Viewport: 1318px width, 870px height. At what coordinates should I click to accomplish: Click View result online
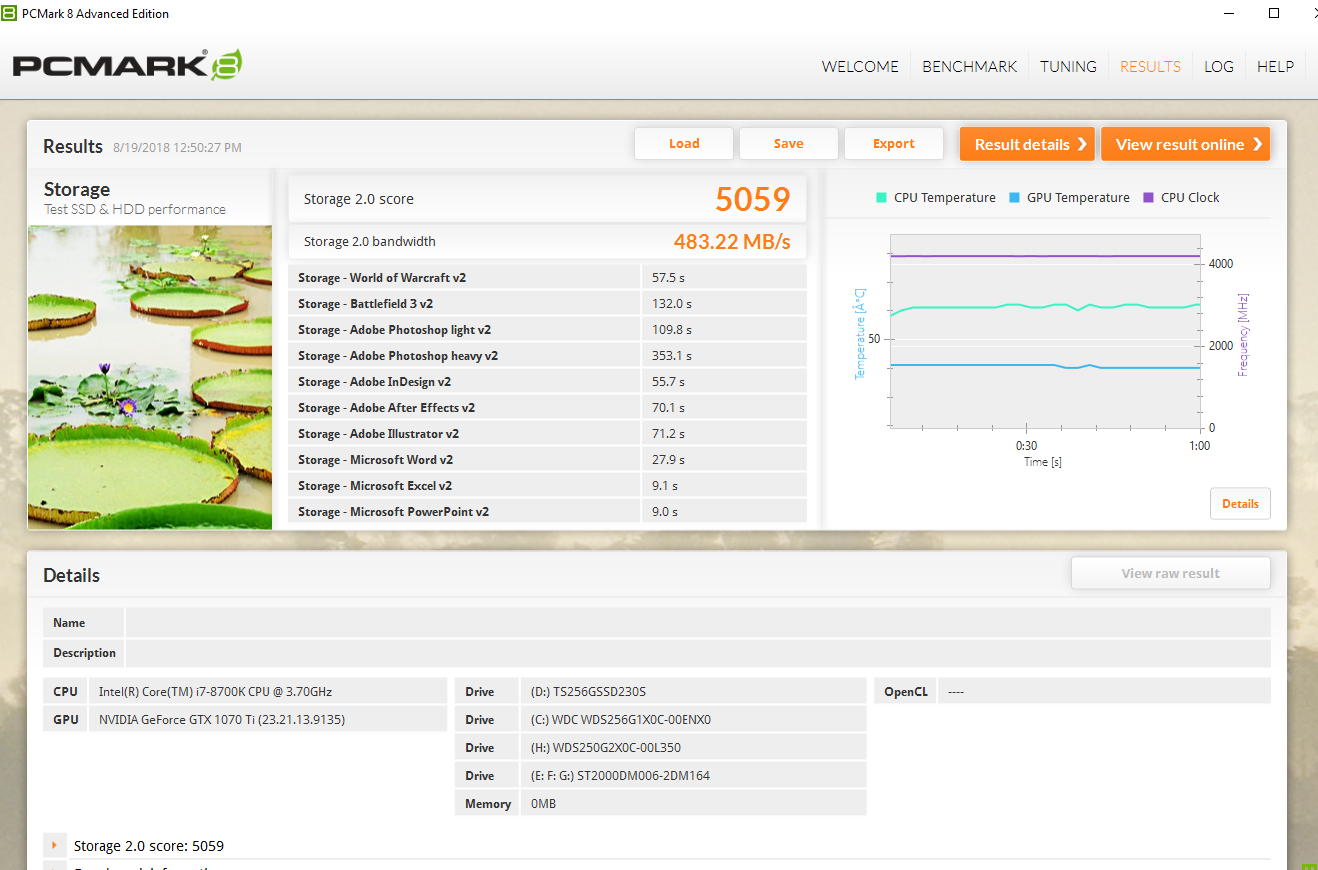click(1185, 144)
